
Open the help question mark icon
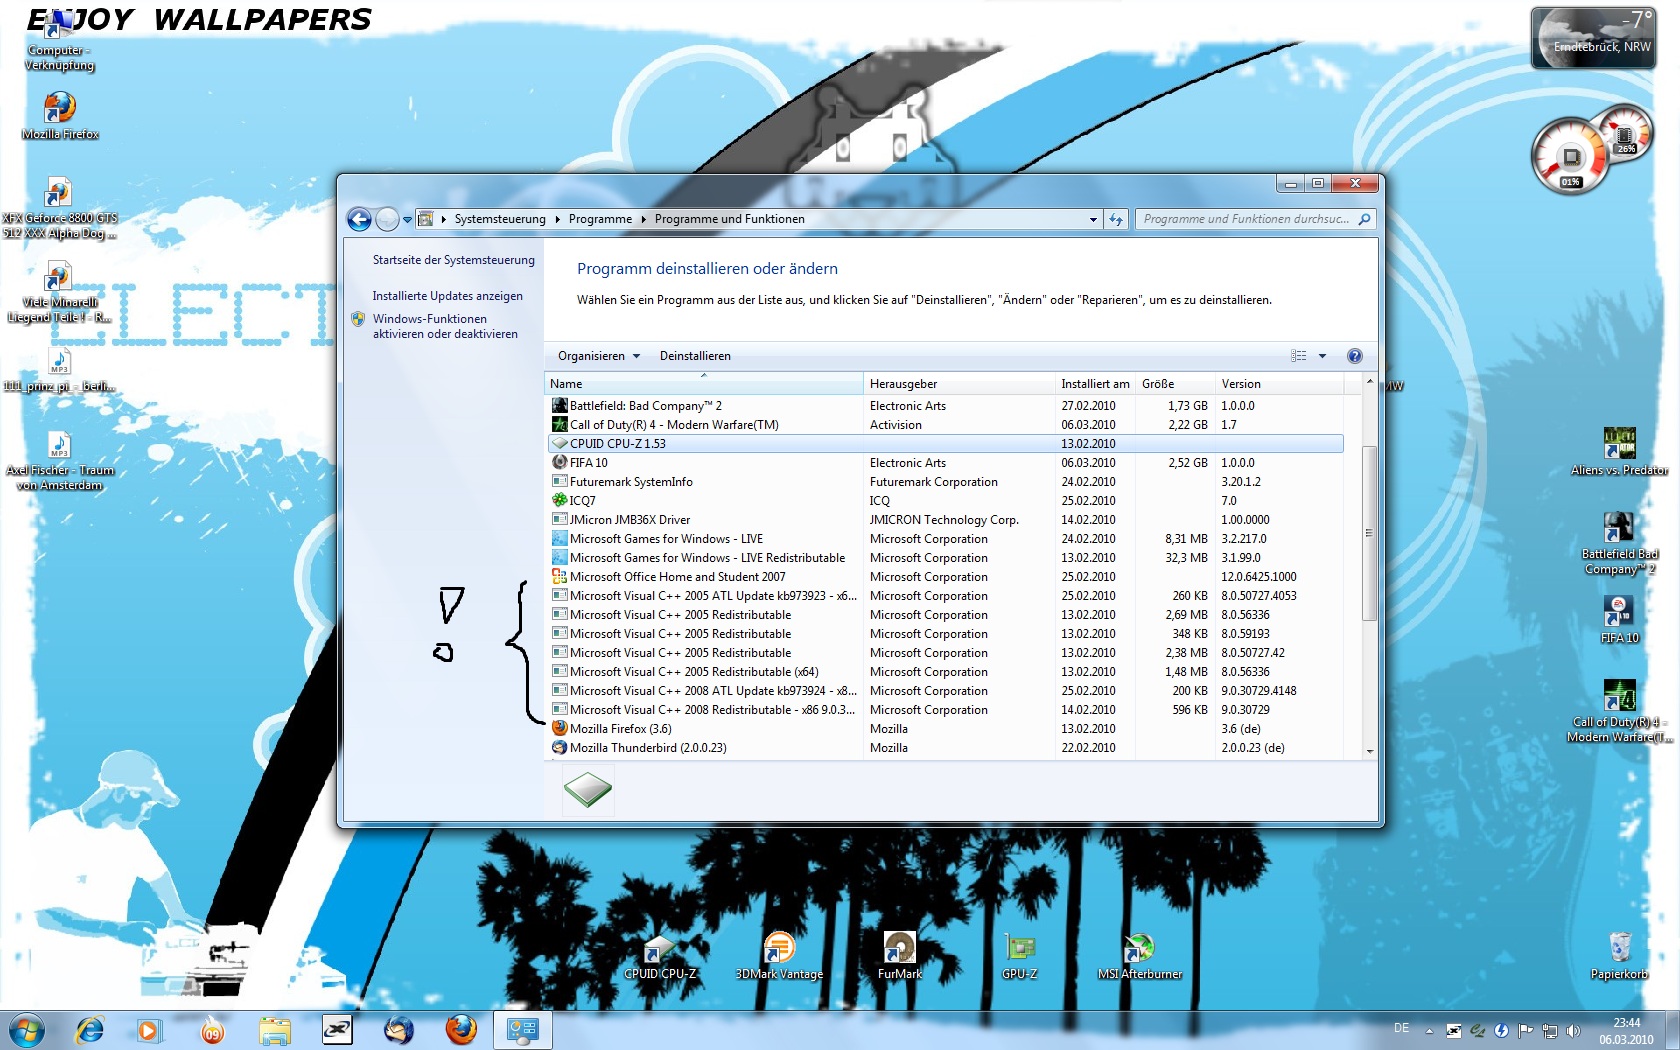[1355, 356]
